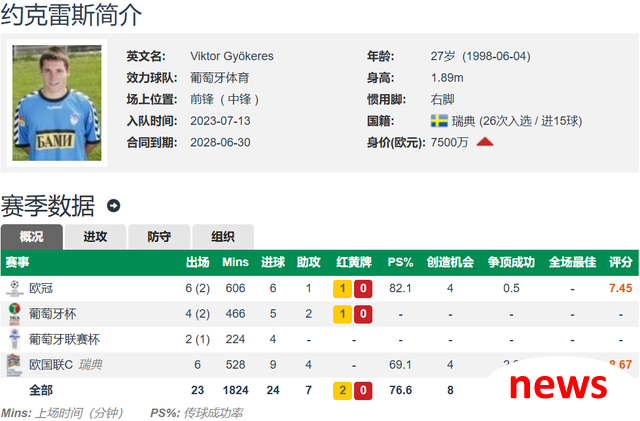Click the 69.1 pass percentage cell
Image resolution: width=640 pixels, height=421 pixels.
click(x=400, y=365)
